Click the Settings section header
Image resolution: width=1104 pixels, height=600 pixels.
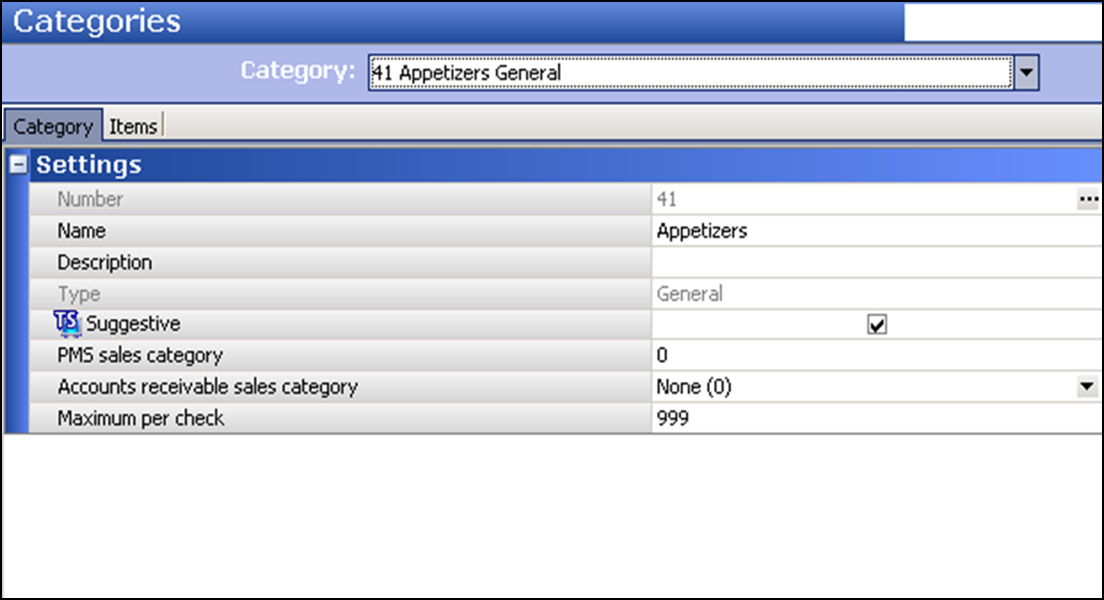566,164
